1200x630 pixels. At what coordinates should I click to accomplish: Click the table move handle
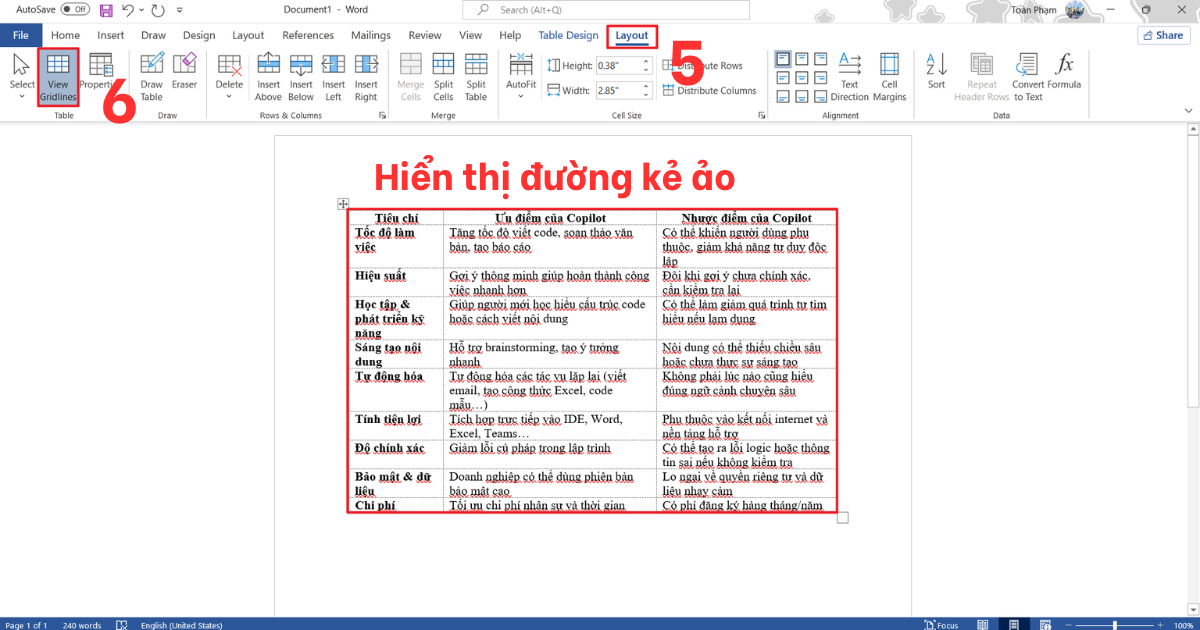click(x=343, y=203)
